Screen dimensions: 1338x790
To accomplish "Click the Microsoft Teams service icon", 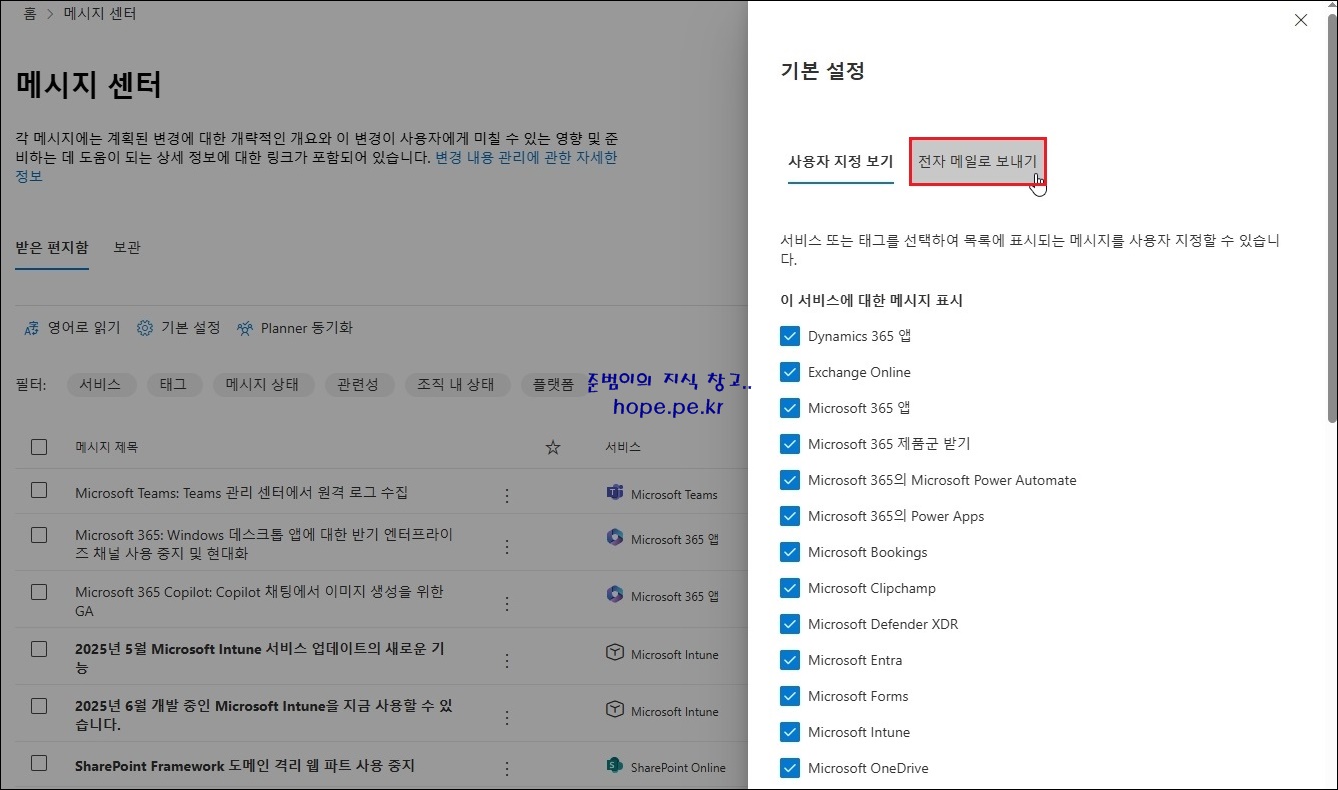I will coord(615,493).
